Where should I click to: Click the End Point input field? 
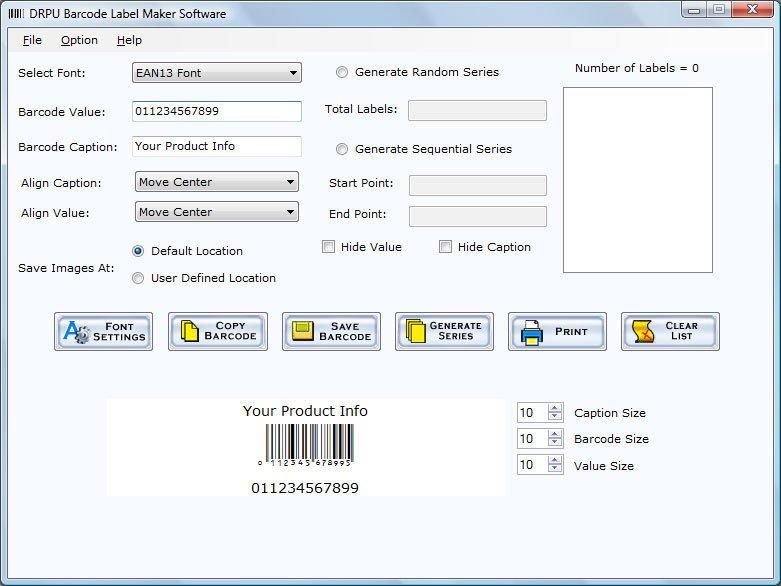[478, 216]
